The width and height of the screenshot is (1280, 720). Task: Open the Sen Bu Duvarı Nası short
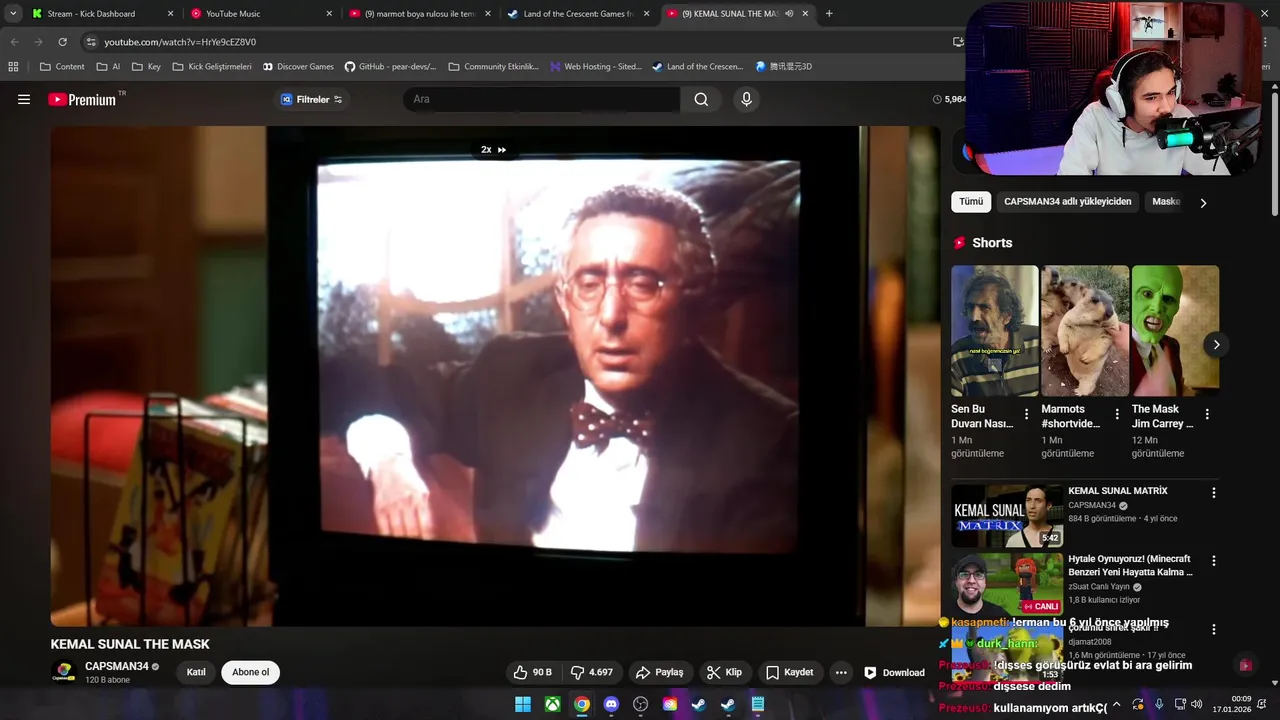[x=994, y=330]
